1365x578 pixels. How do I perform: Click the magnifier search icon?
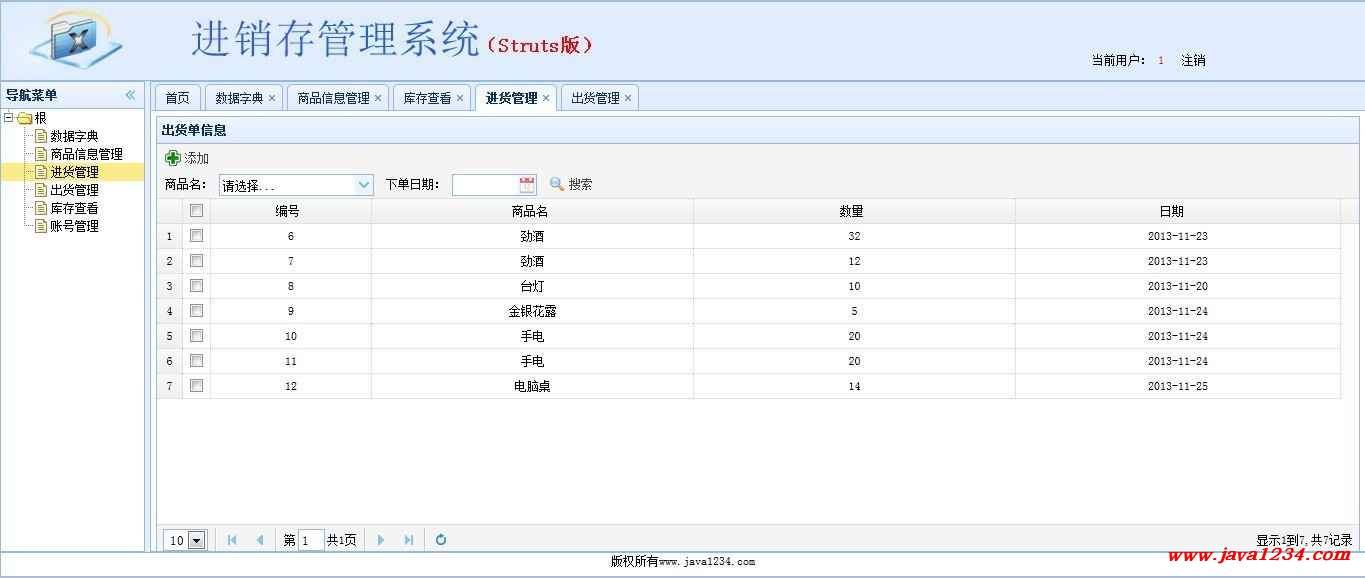[557, 184]
